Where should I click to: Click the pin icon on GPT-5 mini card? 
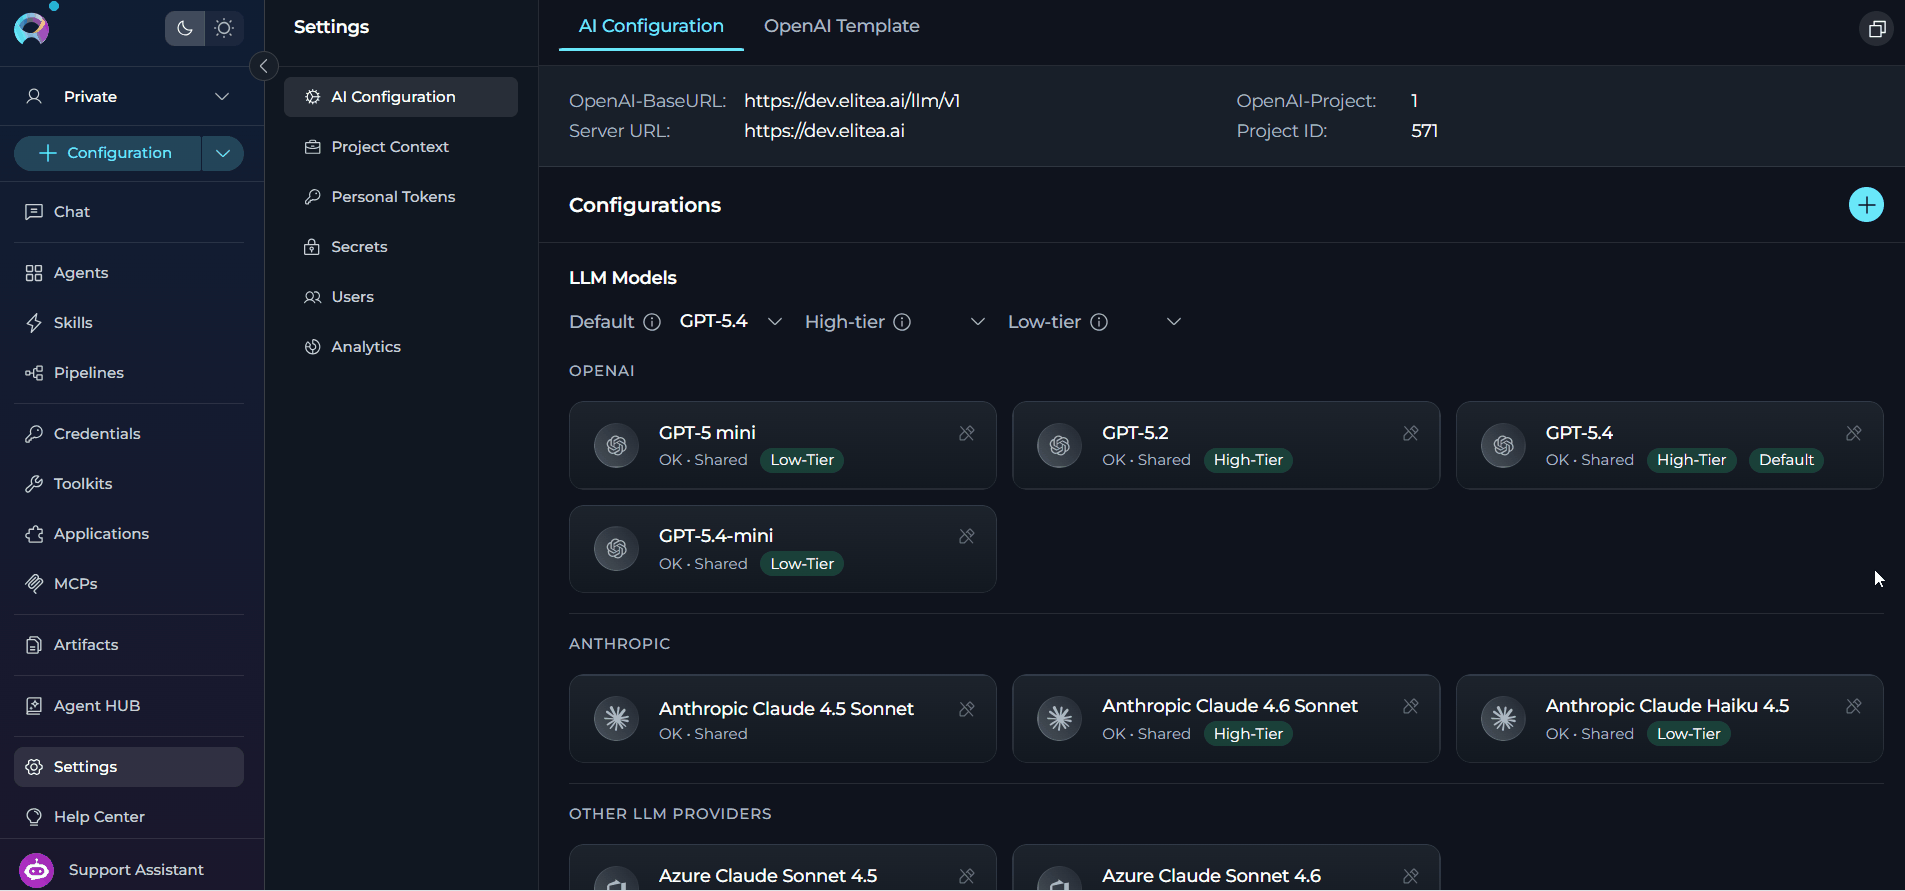(967, 433)
